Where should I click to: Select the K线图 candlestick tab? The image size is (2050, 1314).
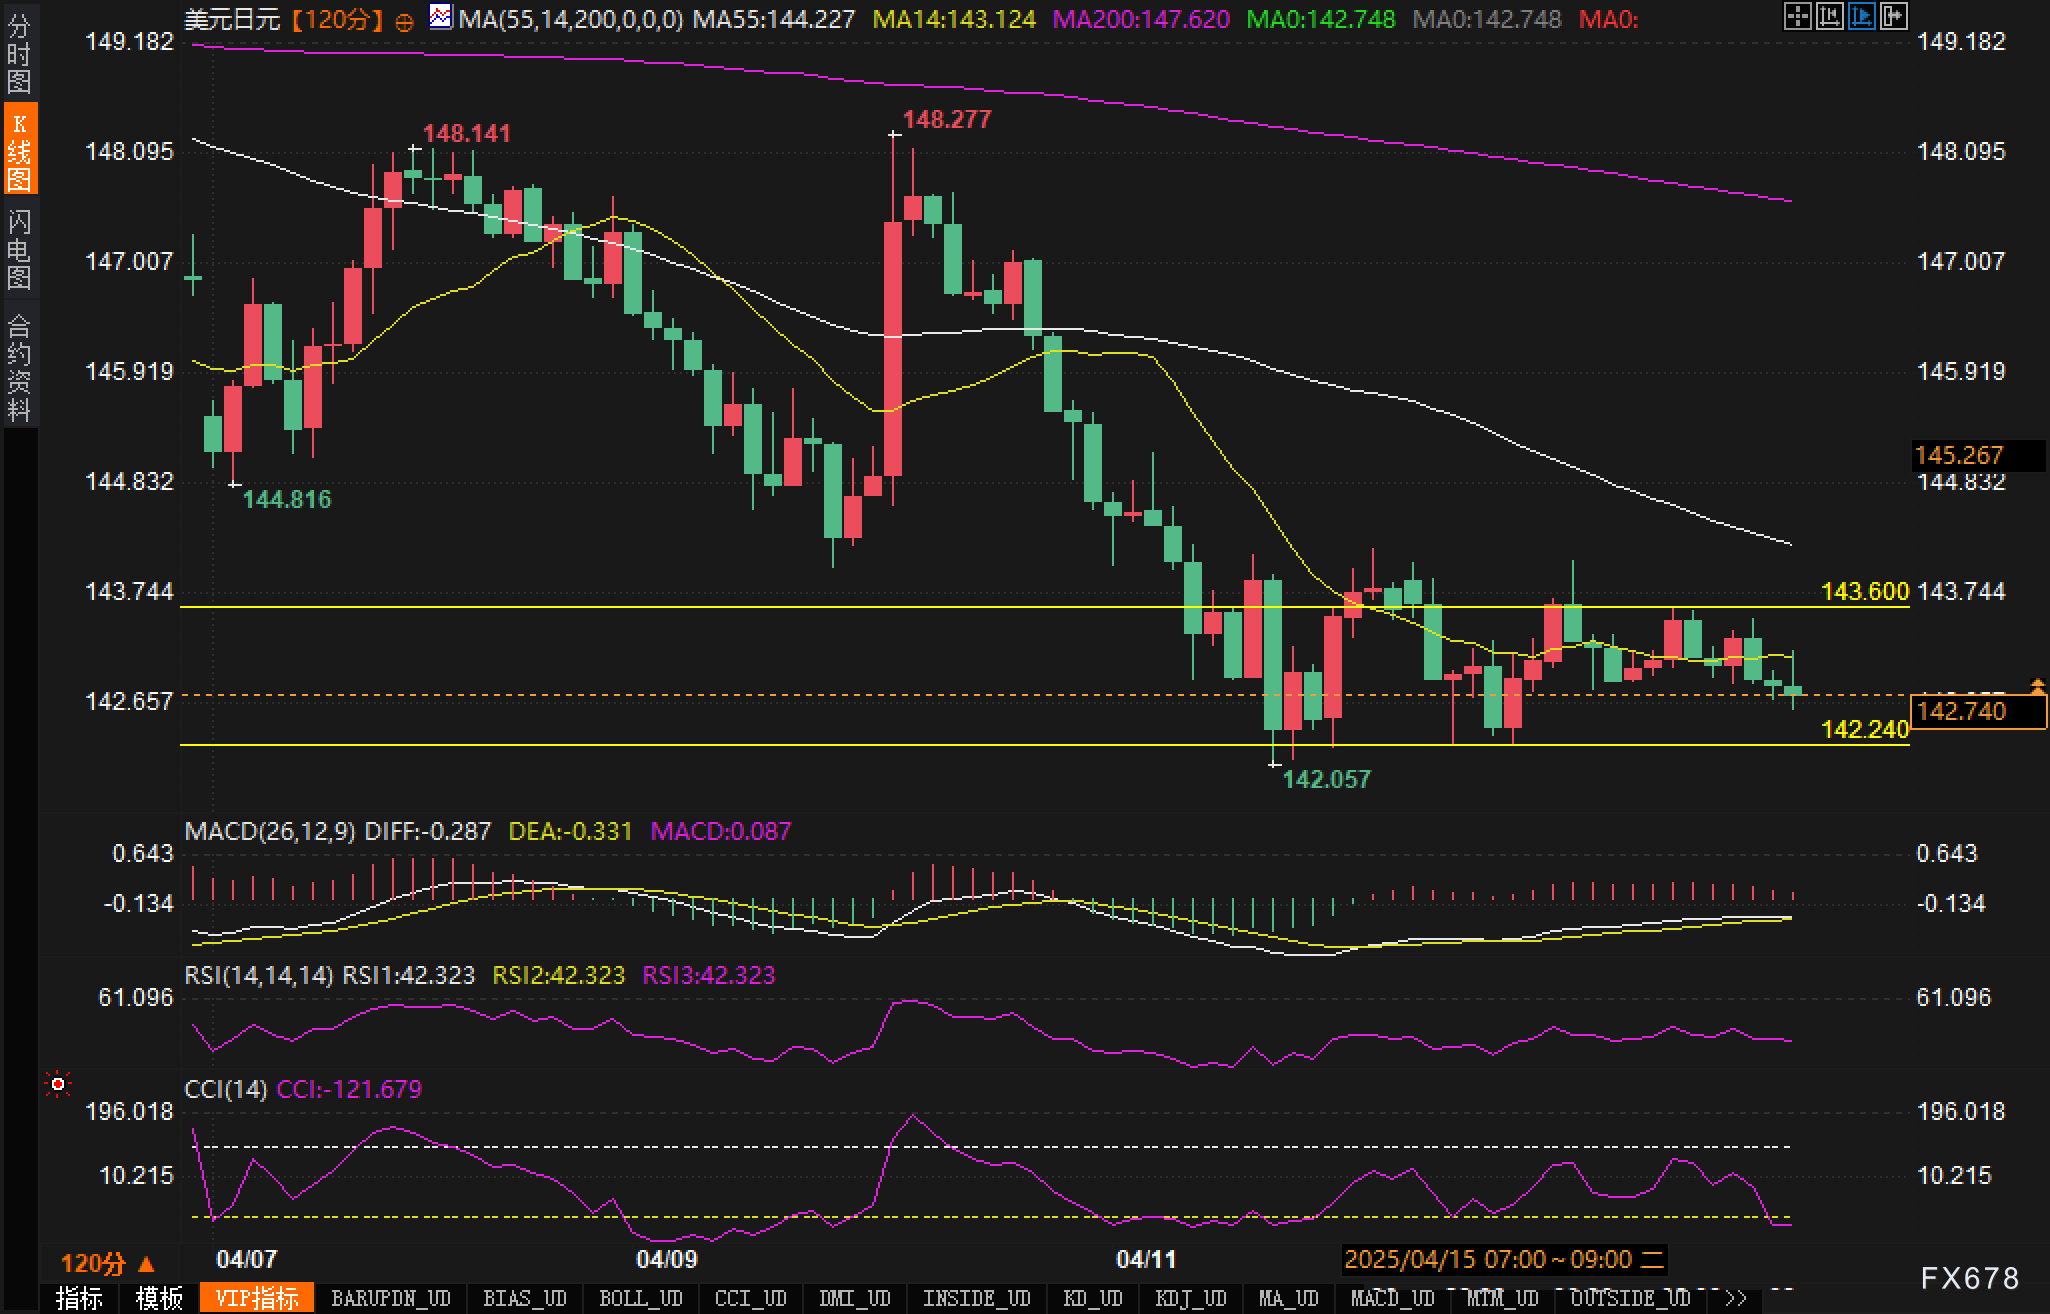click(19, 150)
